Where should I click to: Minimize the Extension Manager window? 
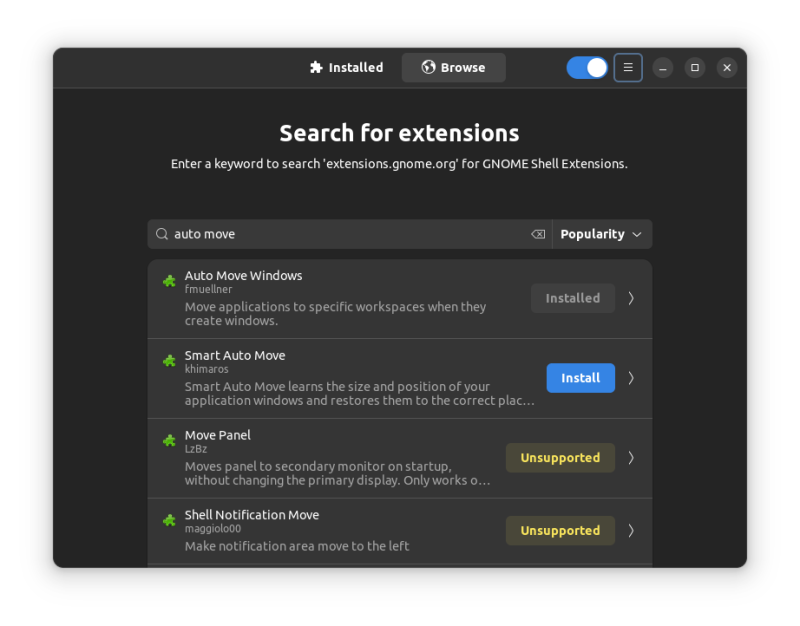663,67
